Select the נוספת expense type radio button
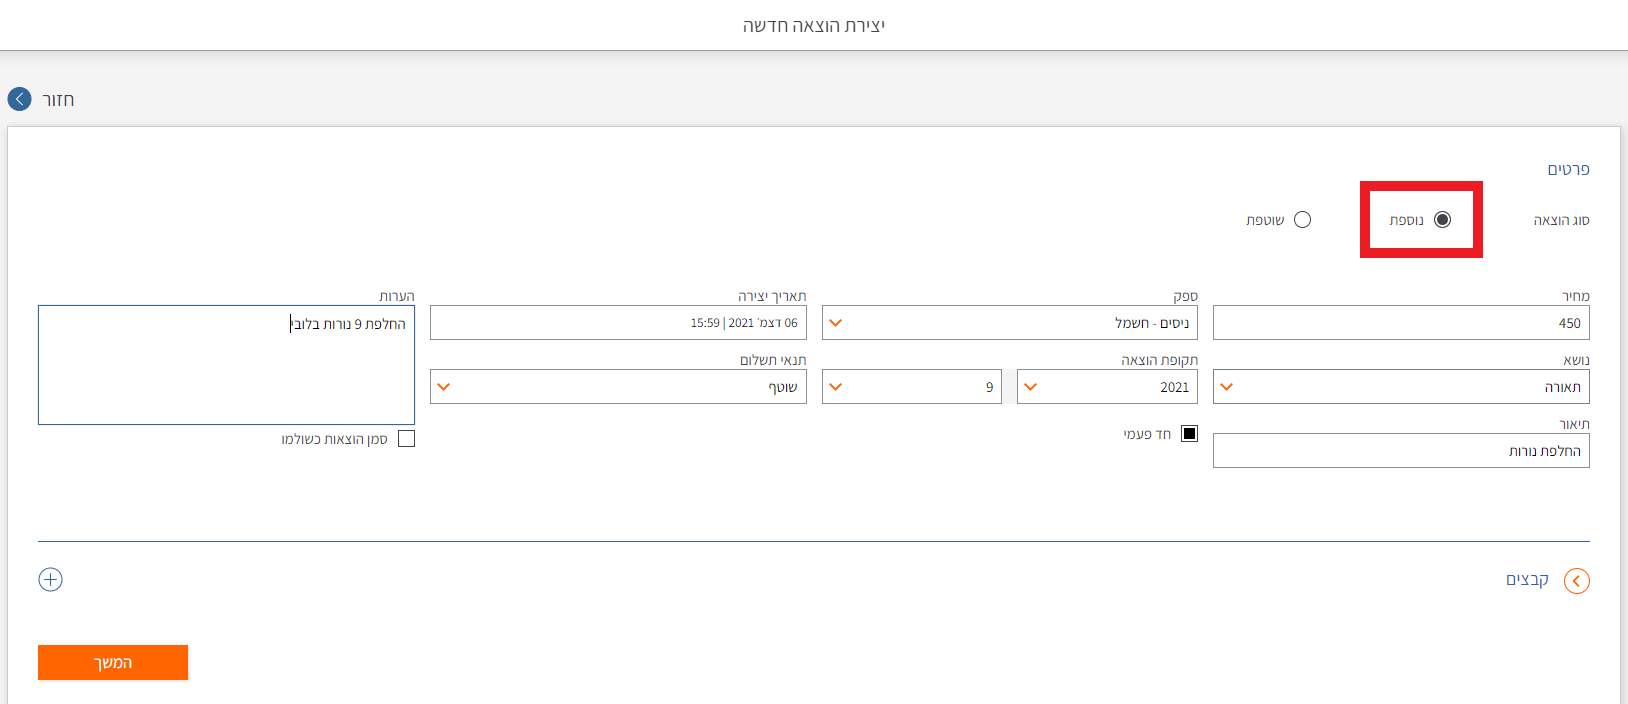 (x=1442, y=220)
